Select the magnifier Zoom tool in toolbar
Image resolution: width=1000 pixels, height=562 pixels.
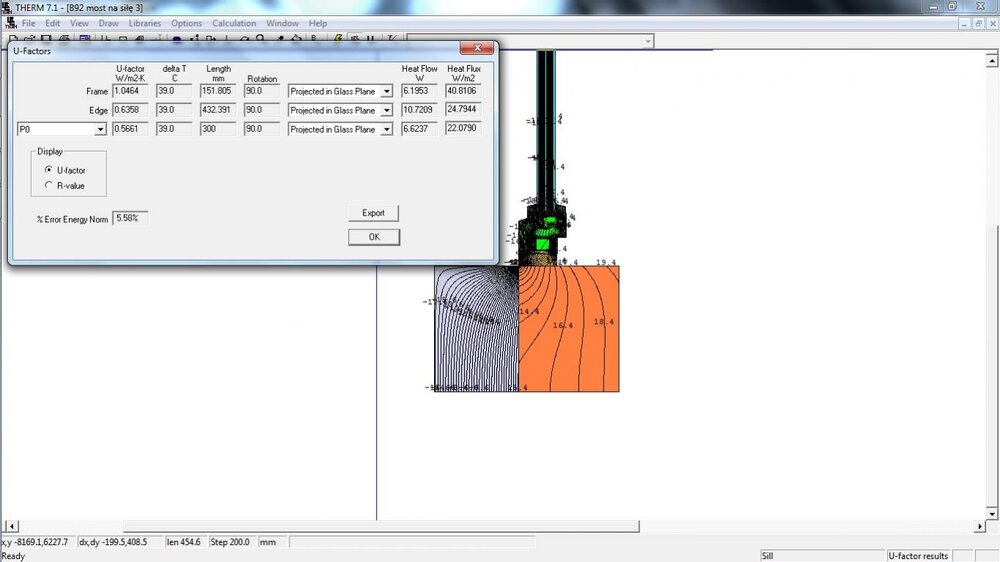click(x=260, y=39)
